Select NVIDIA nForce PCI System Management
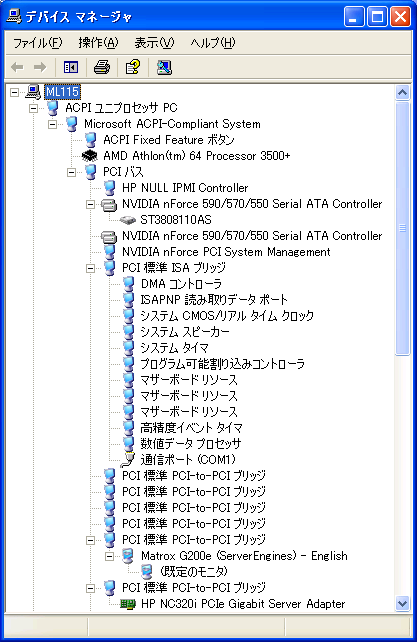417x642 pixels. (226, 252)
